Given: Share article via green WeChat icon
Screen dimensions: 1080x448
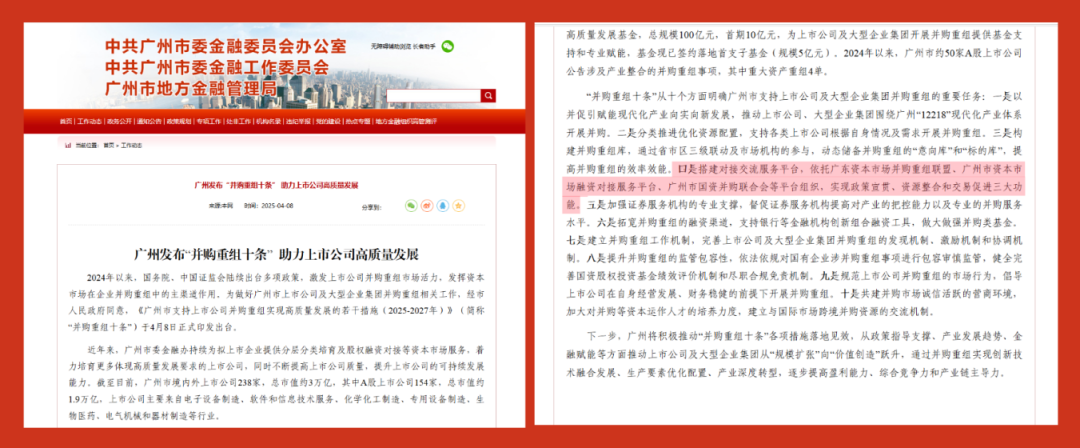Looking at the screenshot, I should [410, 205].
